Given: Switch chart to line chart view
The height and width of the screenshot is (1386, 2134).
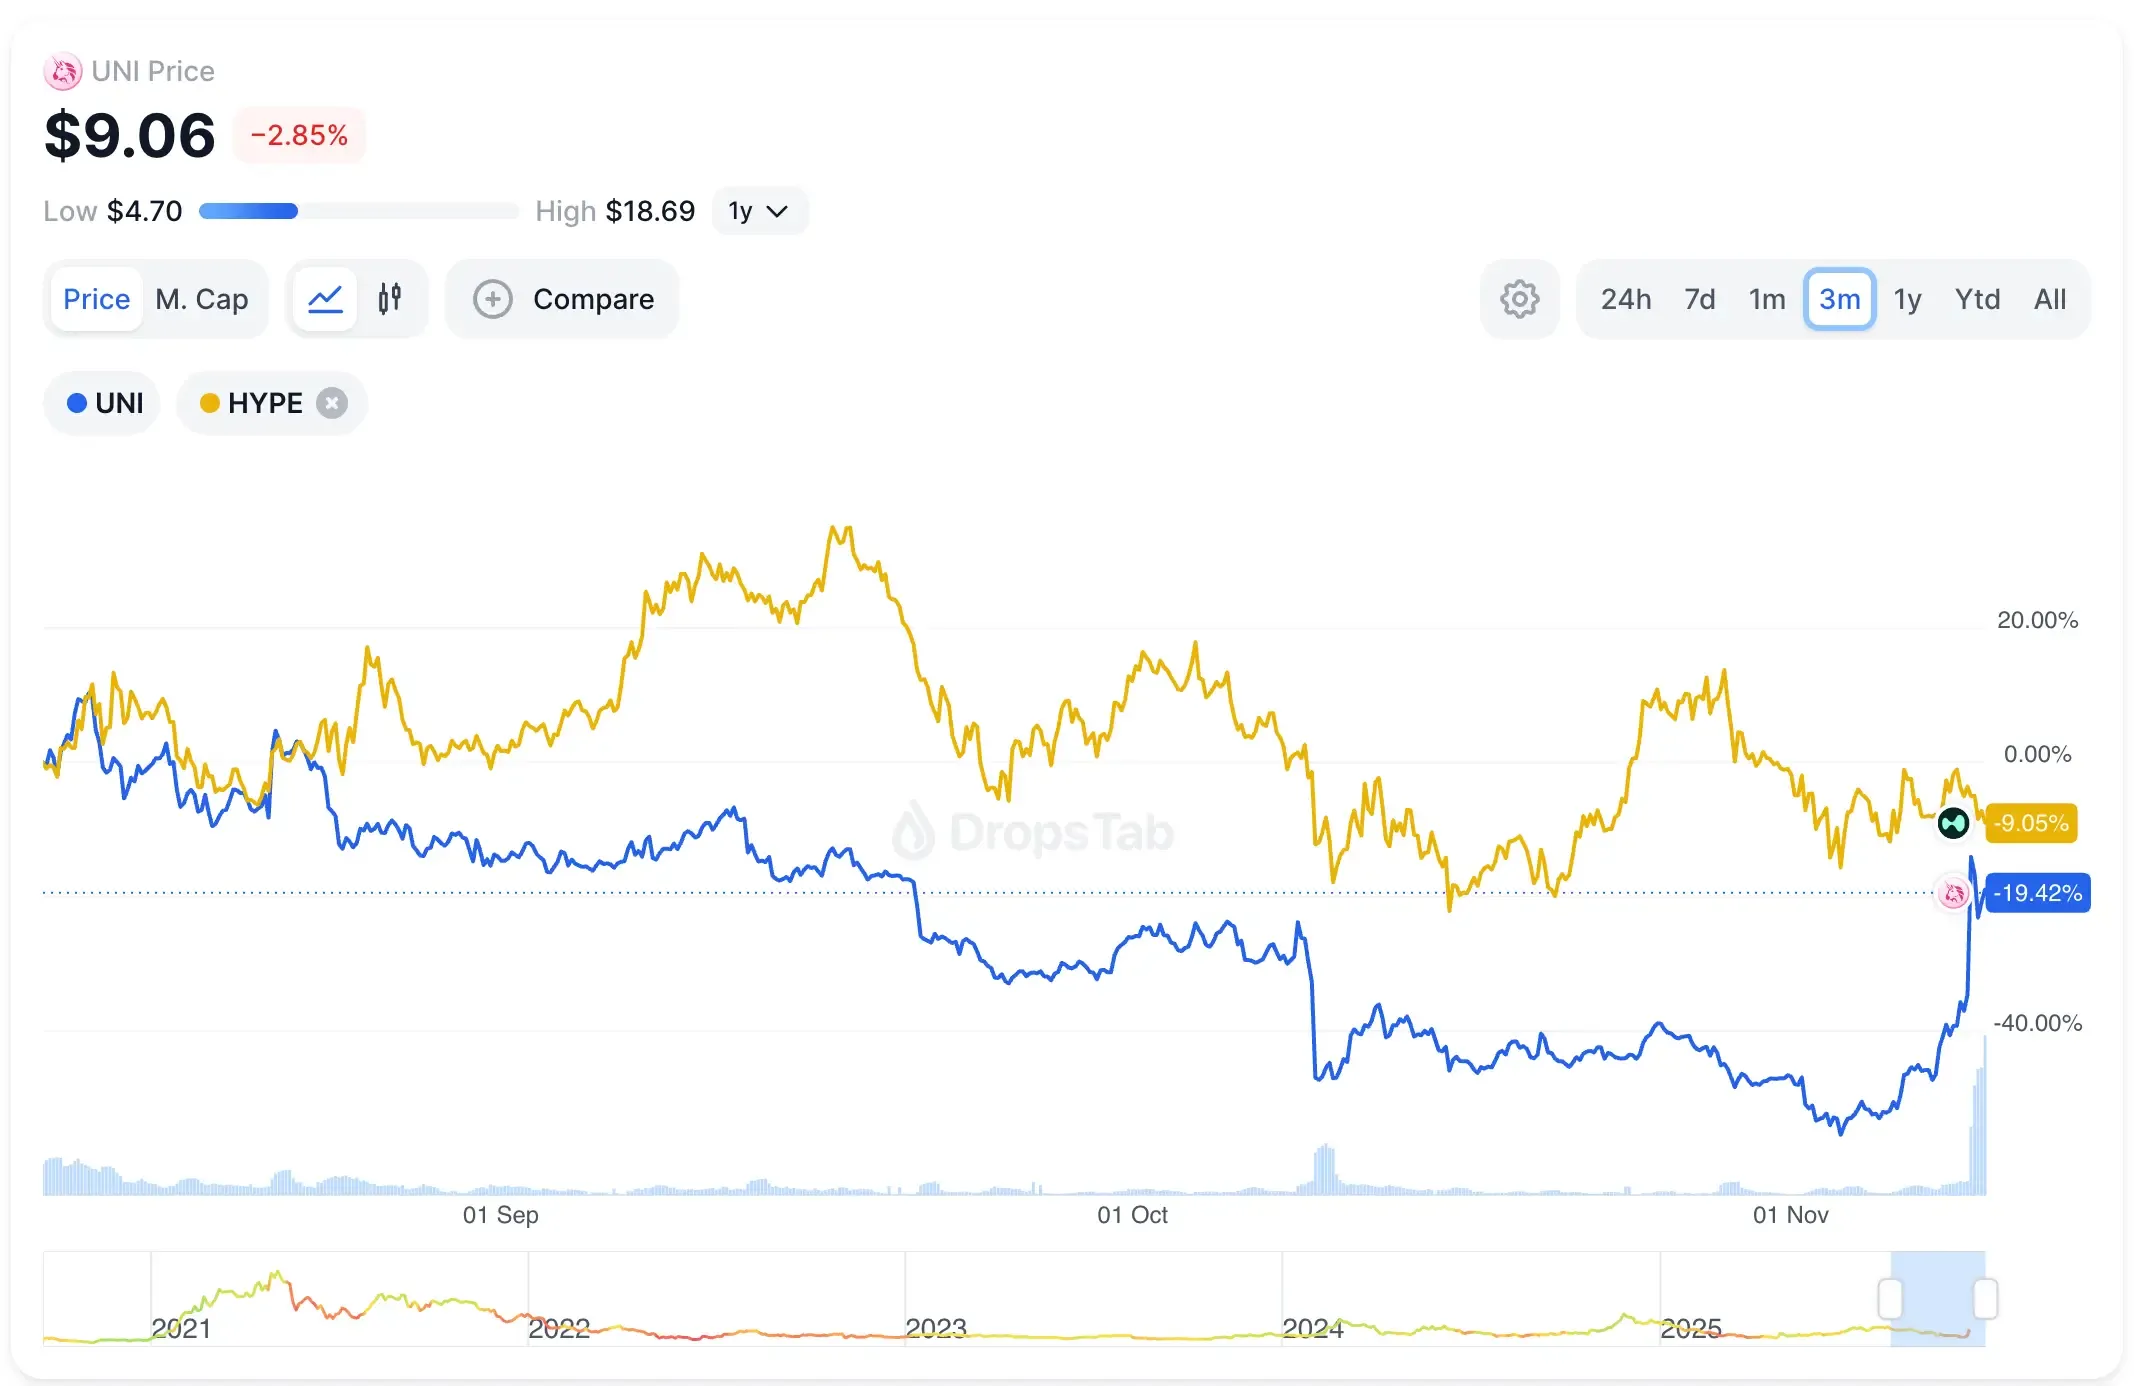Looking at the screenshot, I should point(325,298).
